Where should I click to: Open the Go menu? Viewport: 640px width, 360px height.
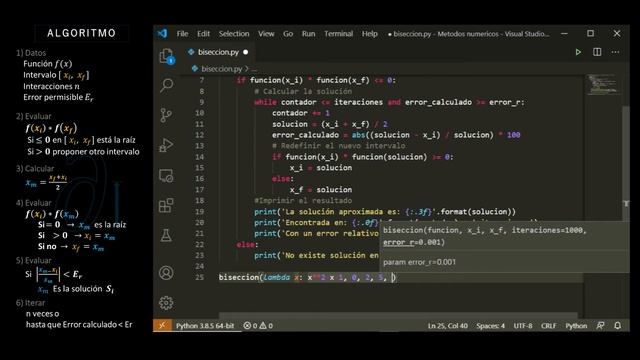click(x=288, y=34)
